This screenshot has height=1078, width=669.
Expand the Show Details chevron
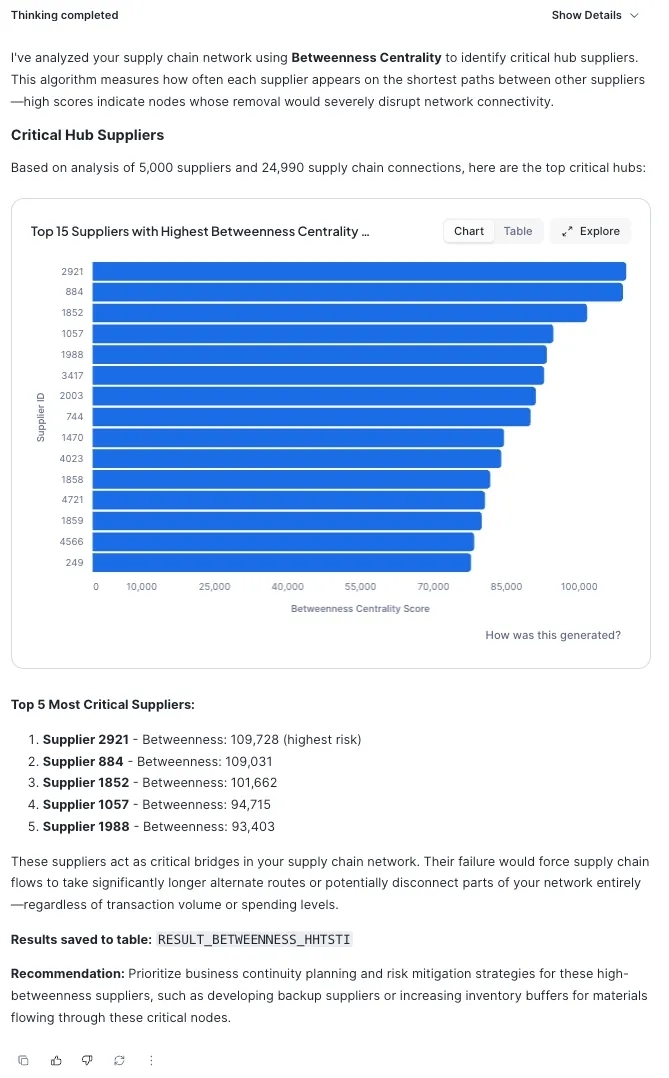click(x=634, y=15)
